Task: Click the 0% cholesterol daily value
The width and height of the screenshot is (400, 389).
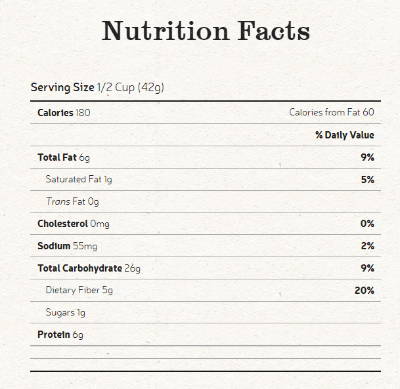Action: 367,224
